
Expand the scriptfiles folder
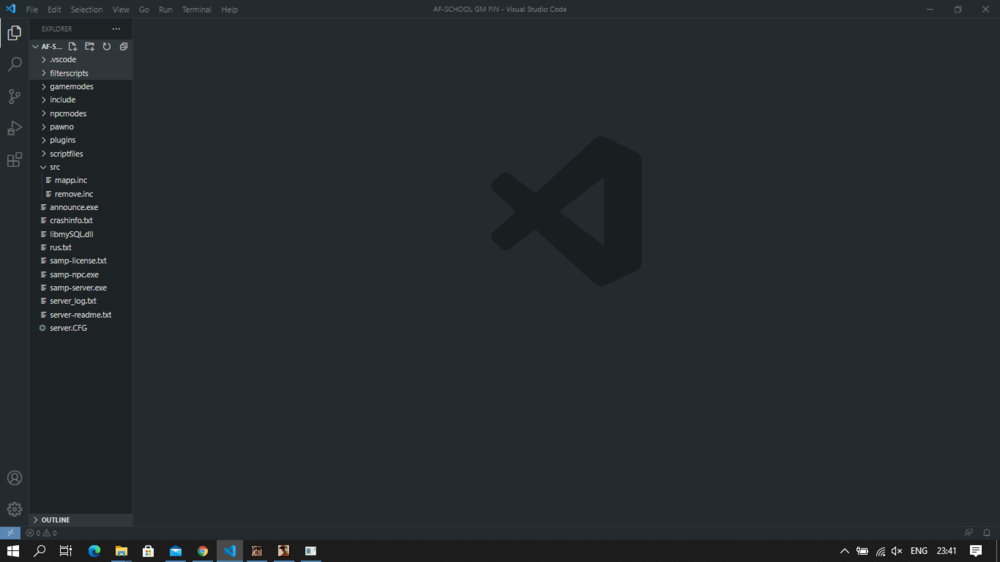coord(81,153)
